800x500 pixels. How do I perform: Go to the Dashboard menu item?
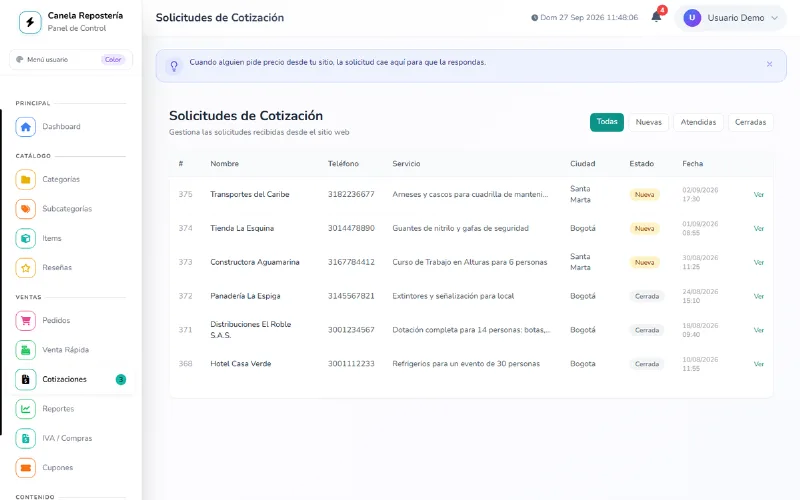click(71, 127)
